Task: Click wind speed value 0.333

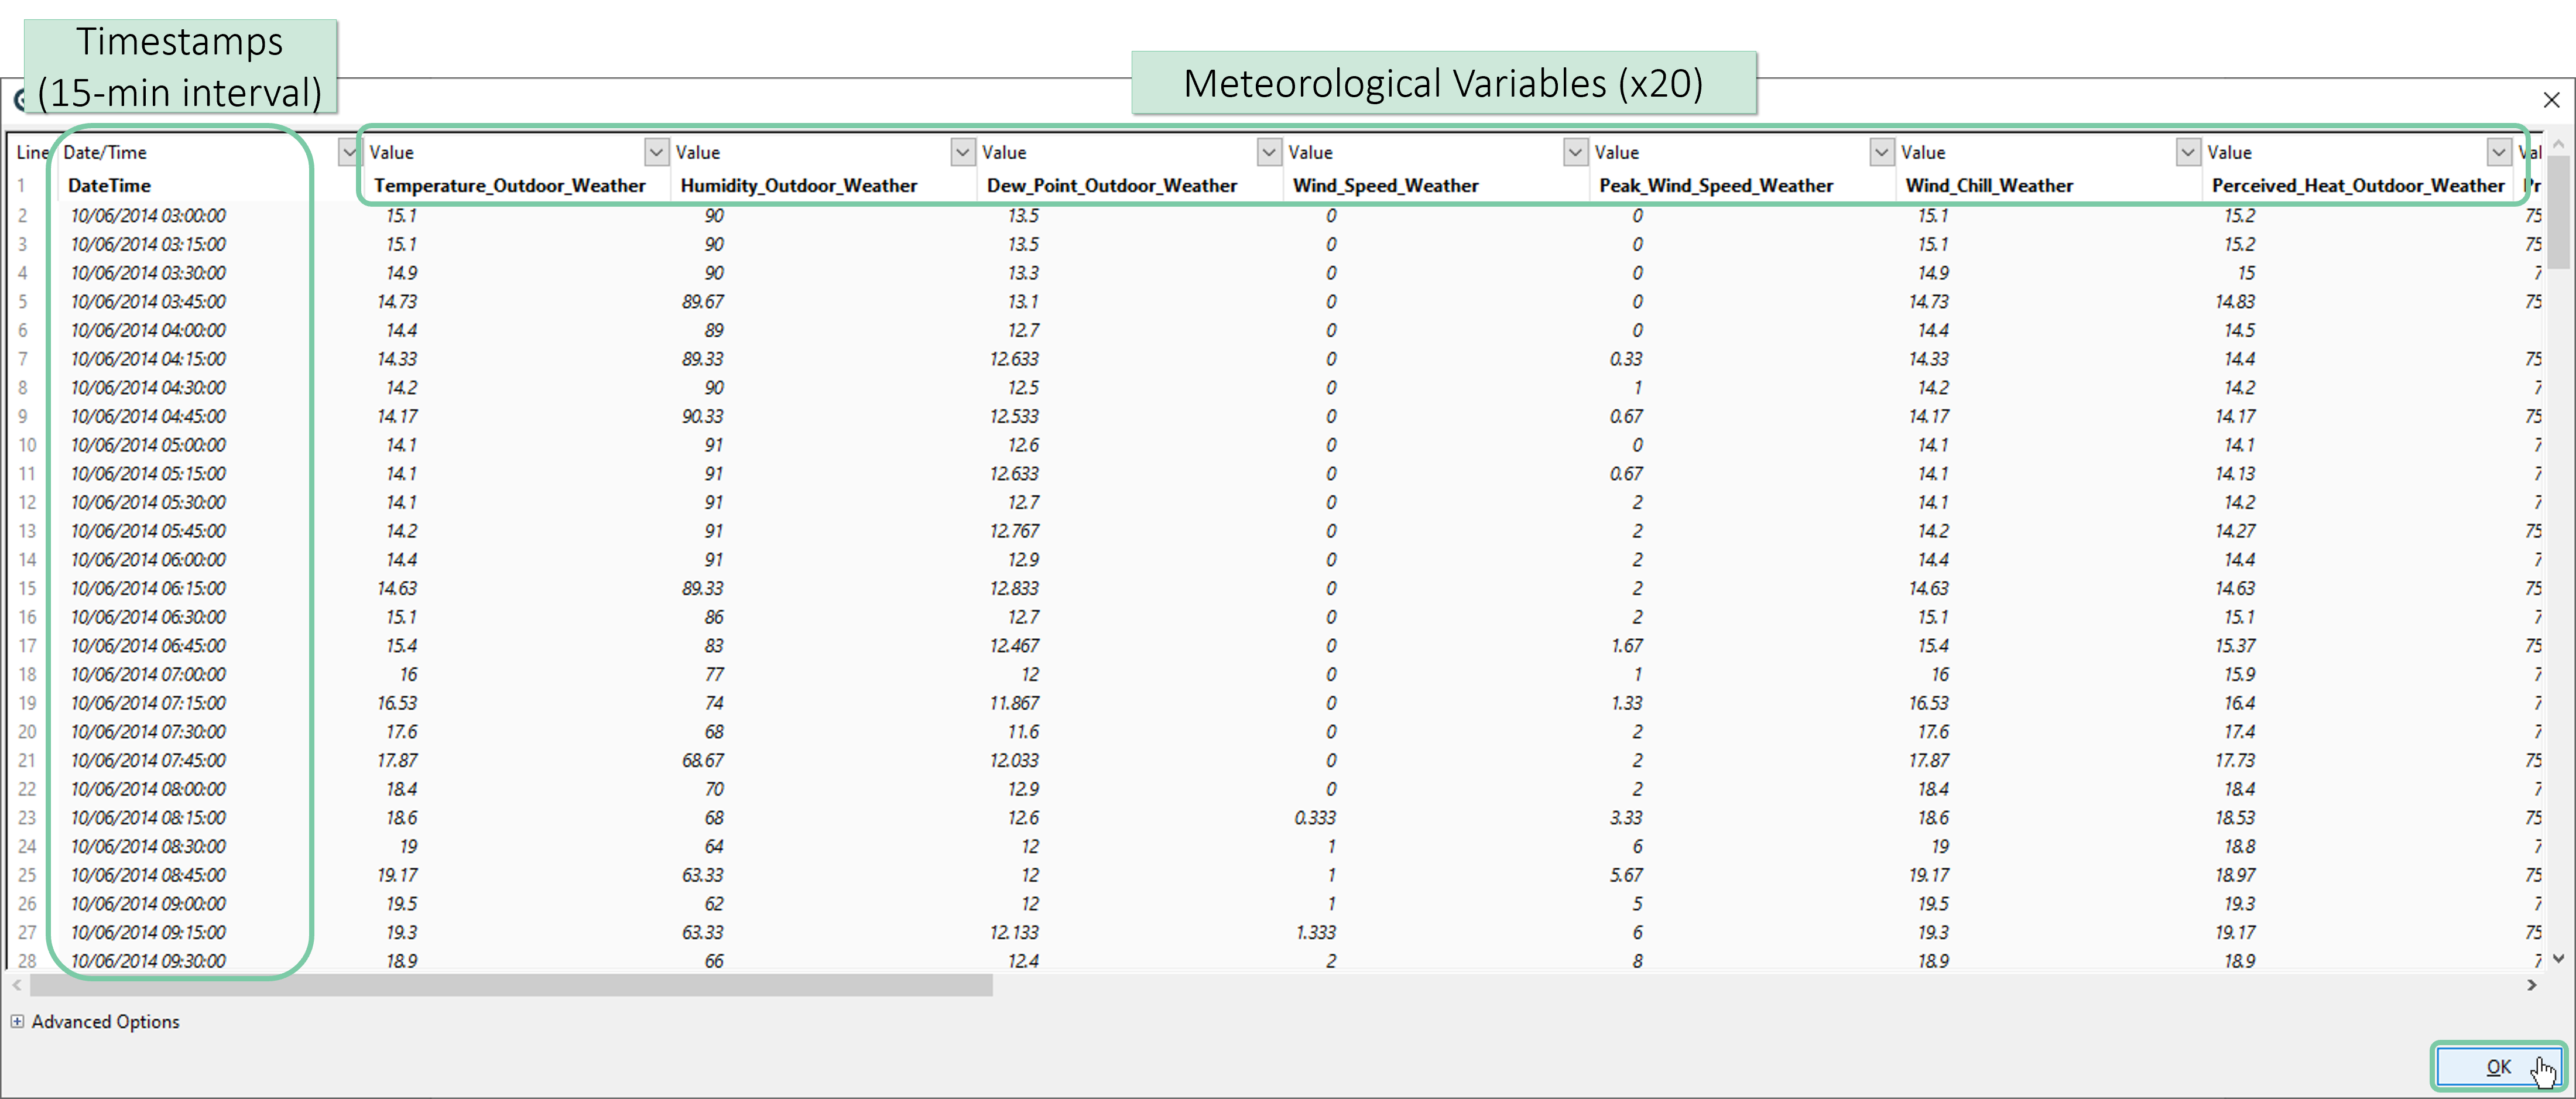Action: tap(1315, 818)
